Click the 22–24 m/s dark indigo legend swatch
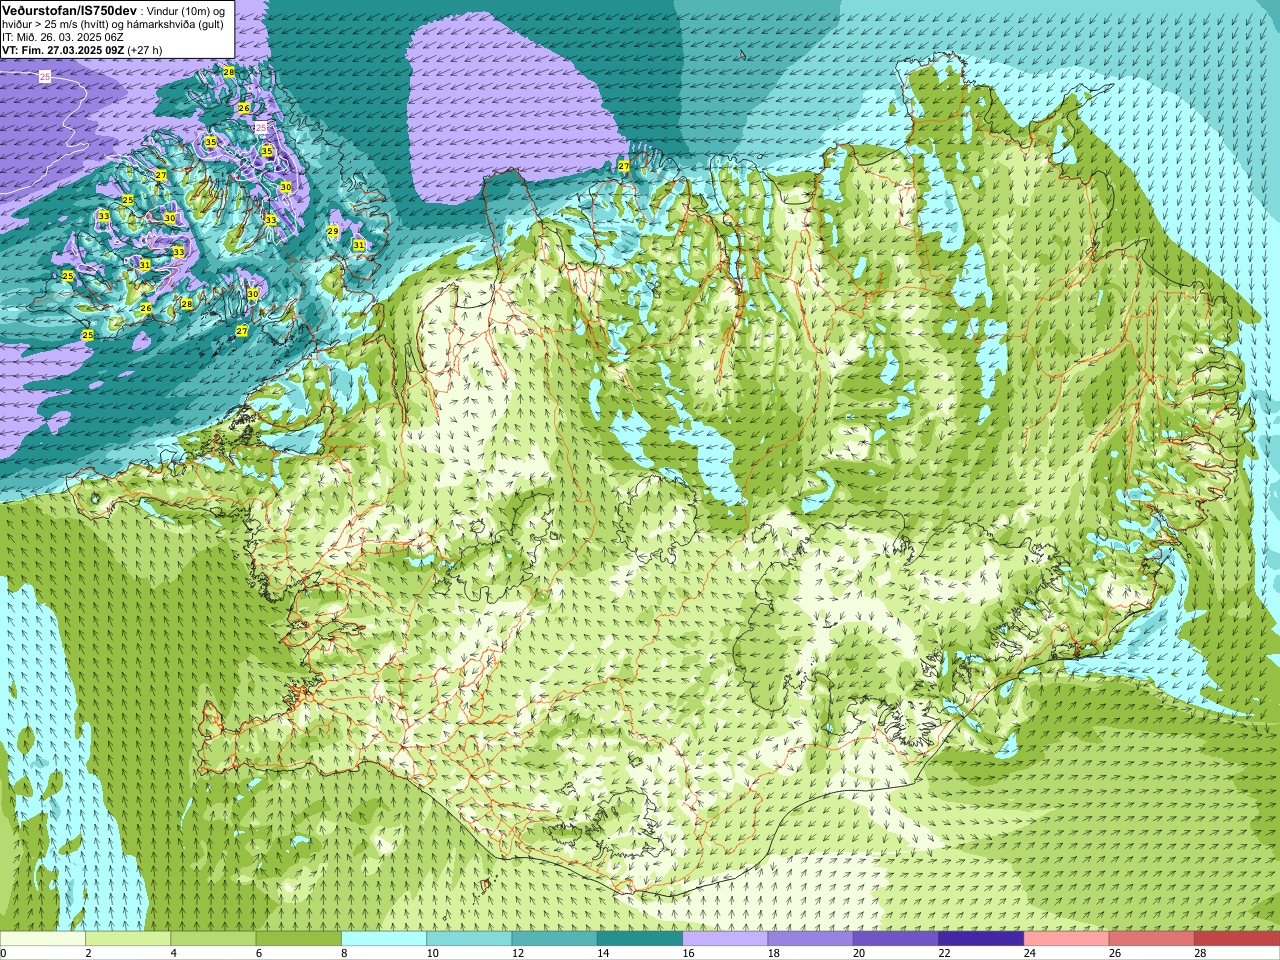The image size is (1280, 960). [x=981, y=939]
